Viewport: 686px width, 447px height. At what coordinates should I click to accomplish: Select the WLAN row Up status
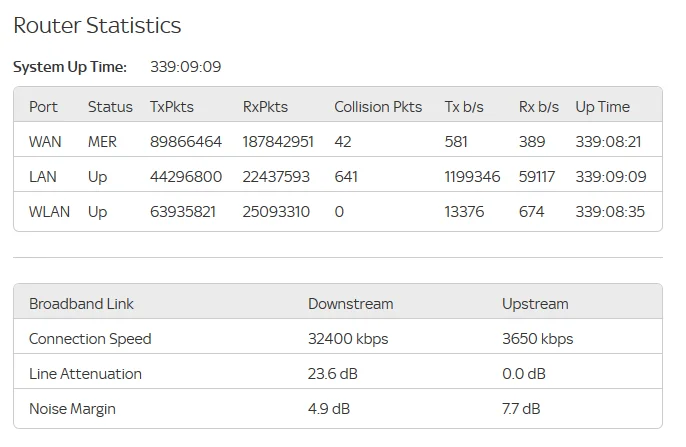(97, 212)
